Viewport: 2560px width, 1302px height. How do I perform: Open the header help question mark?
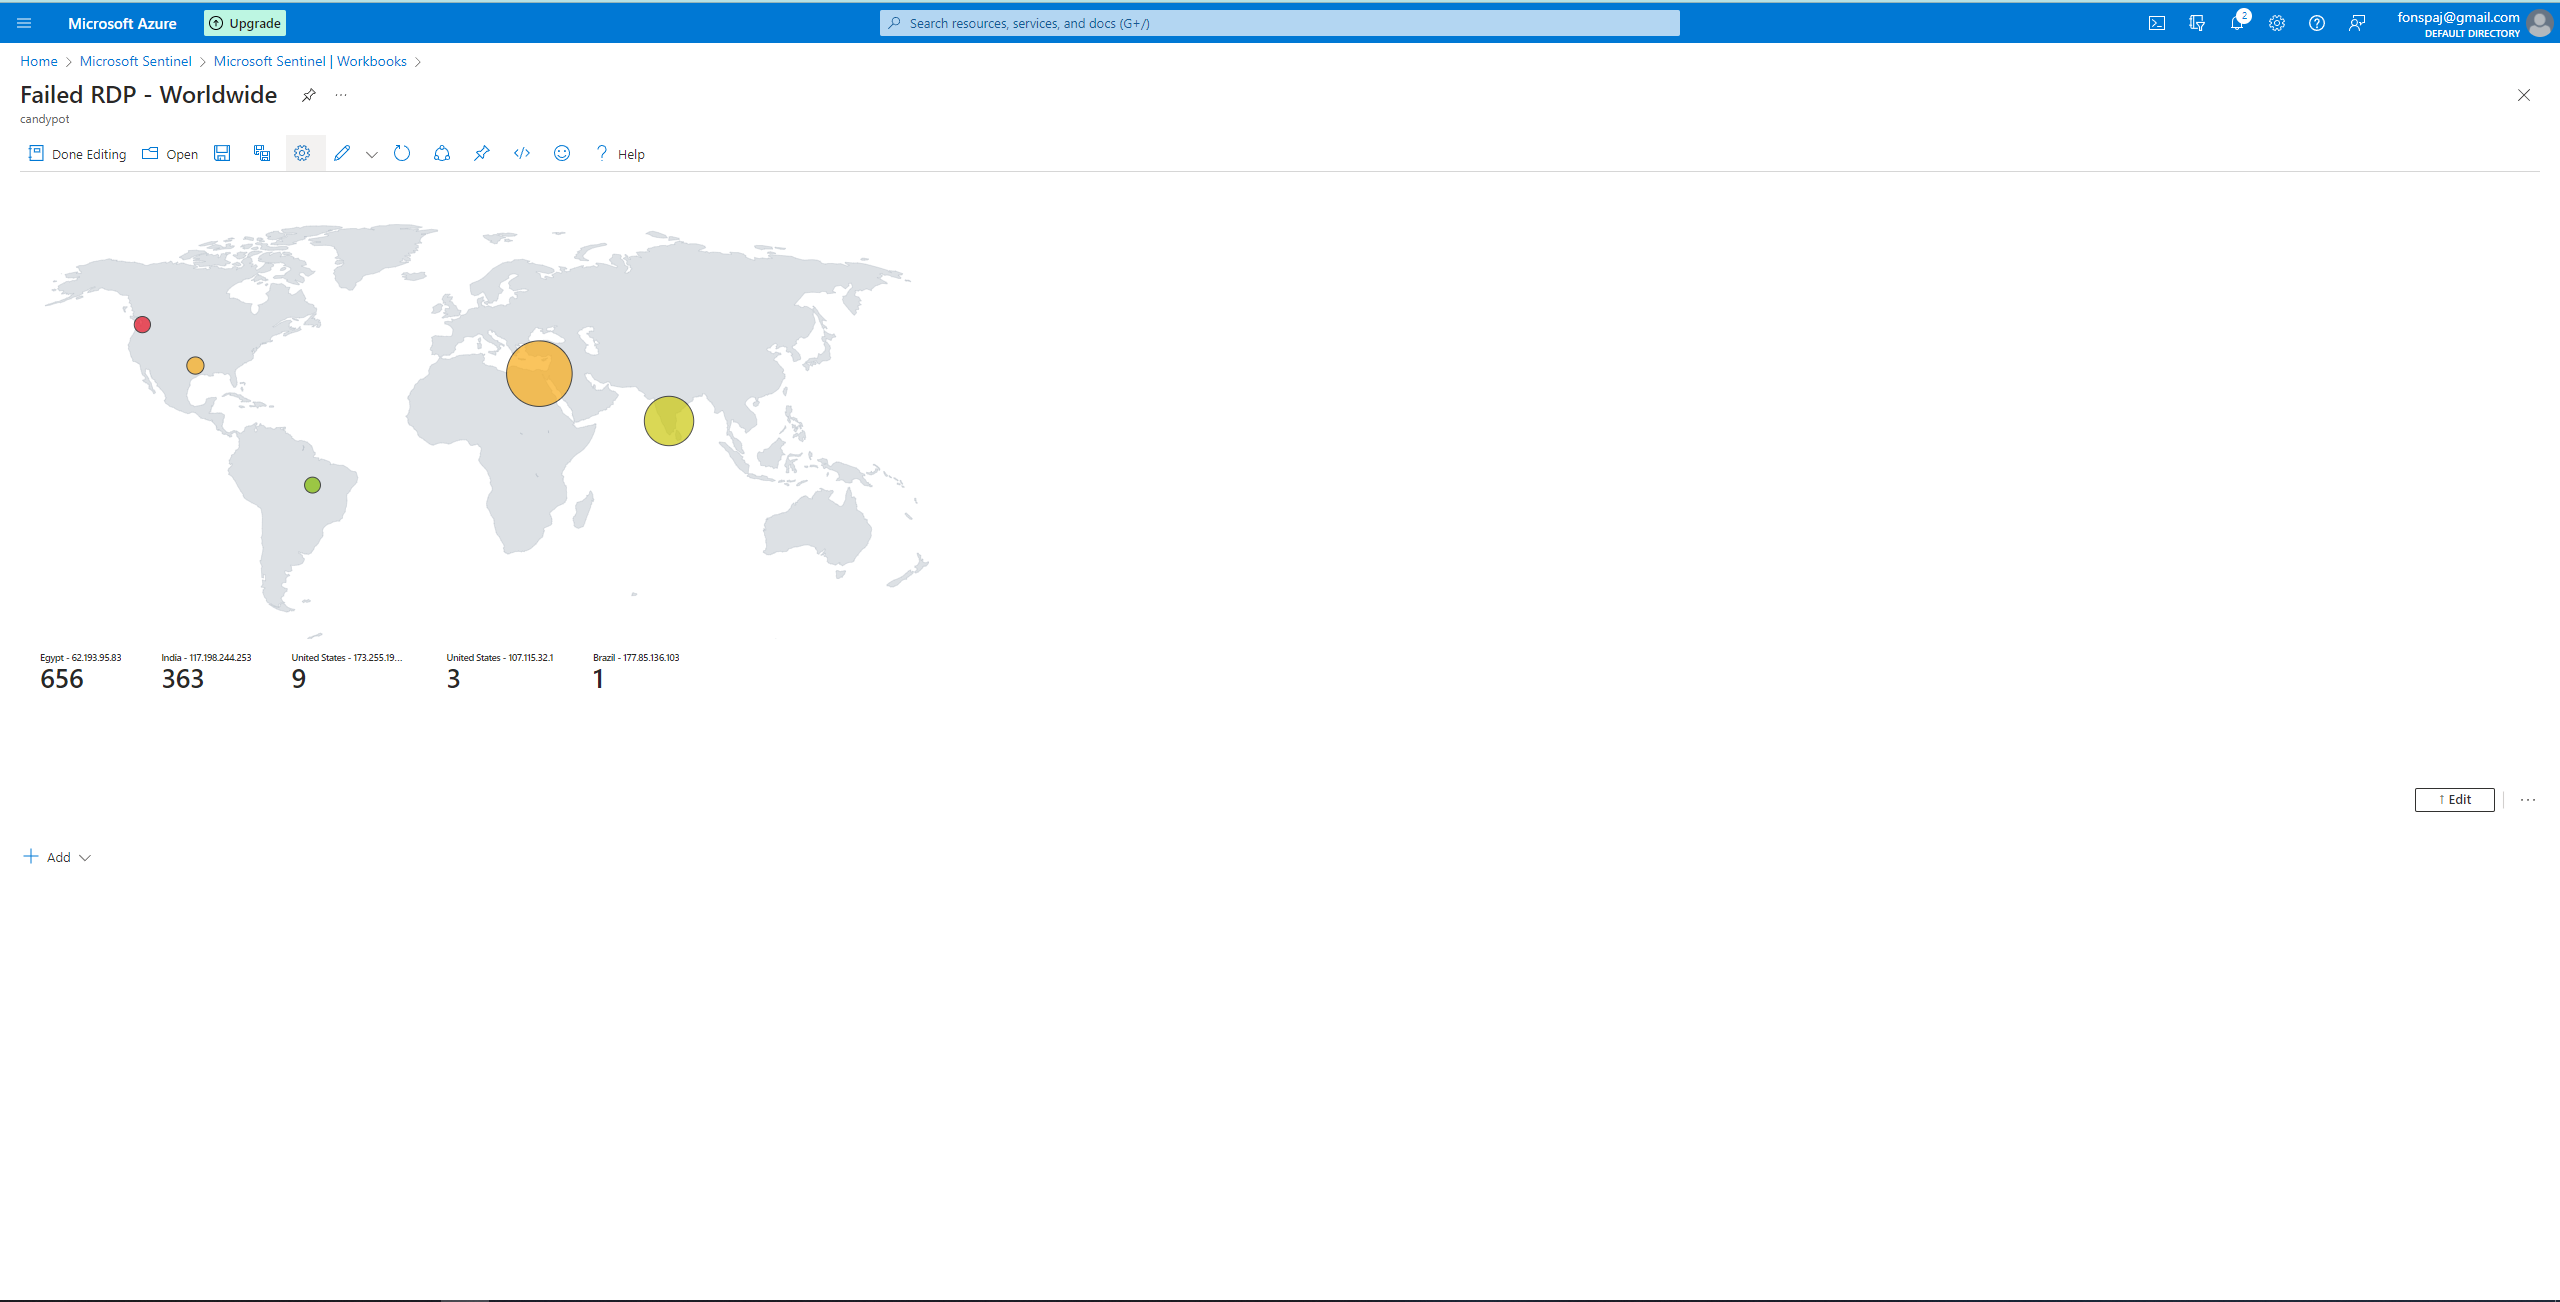pos(2317,23)
